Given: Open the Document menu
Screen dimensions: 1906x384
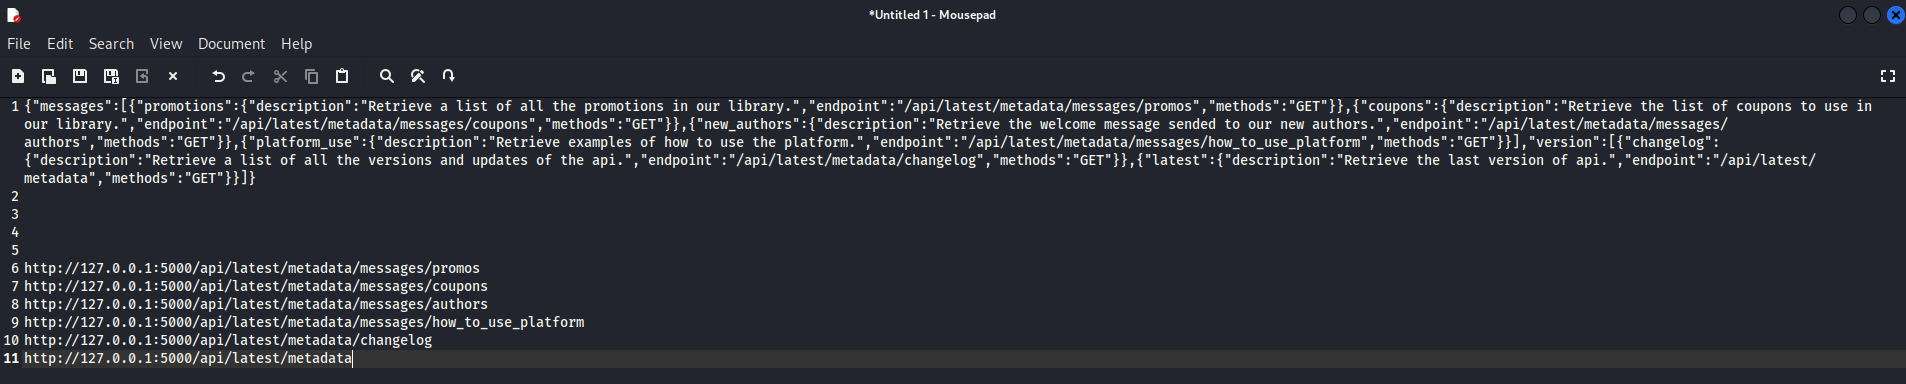Looking at the screenshot, I should [231, 44].
